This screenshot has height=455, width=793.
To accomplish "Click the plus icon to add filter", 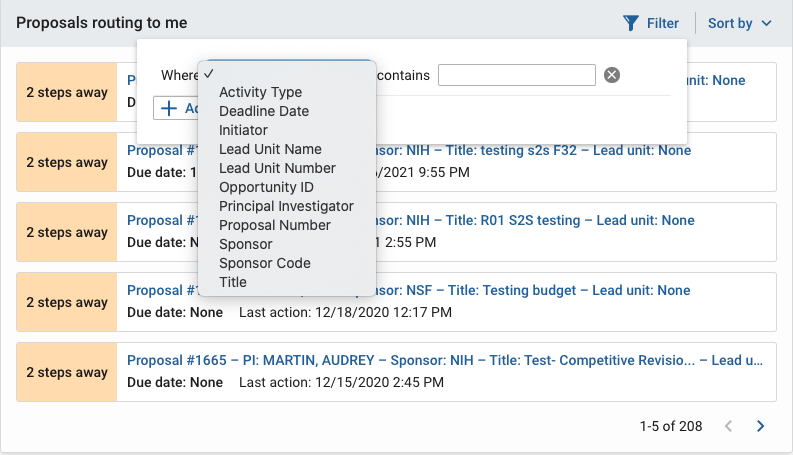I will pyautogui.click(x=168, y=108).
